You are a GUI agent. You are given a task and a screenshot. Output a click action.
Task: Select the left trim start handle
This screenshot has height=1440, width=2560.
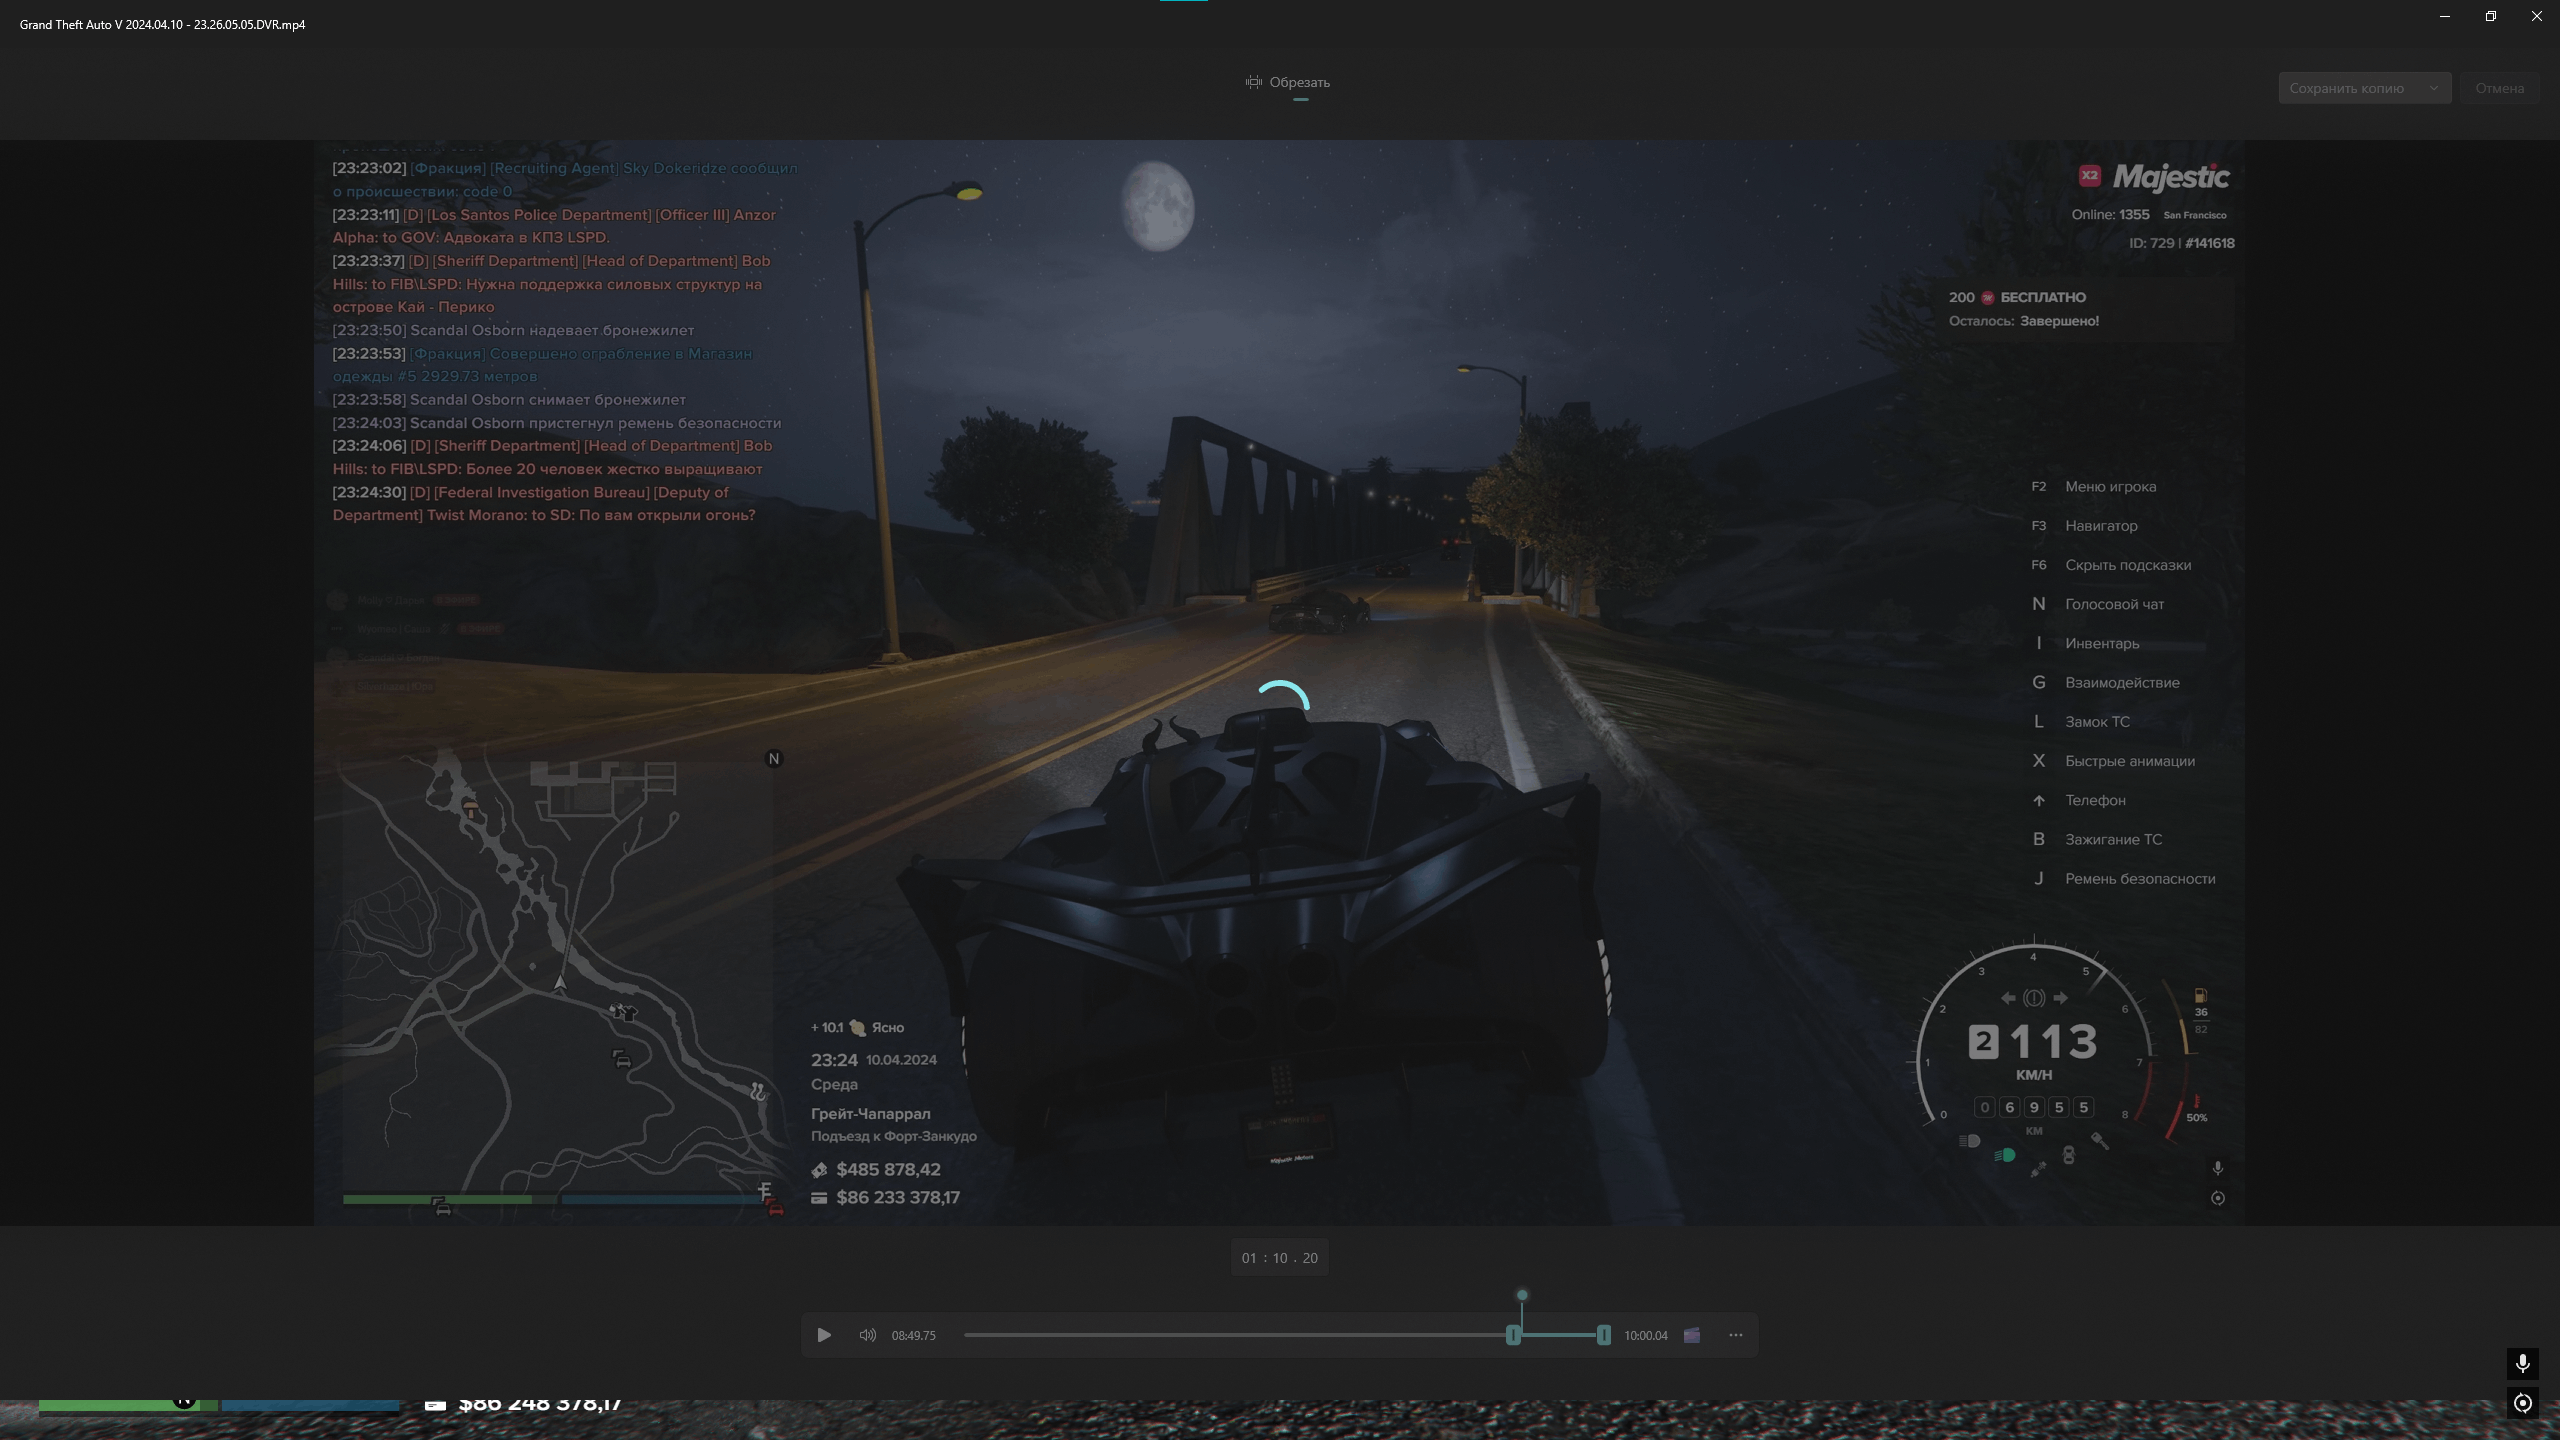[x=1514, y=1335]
